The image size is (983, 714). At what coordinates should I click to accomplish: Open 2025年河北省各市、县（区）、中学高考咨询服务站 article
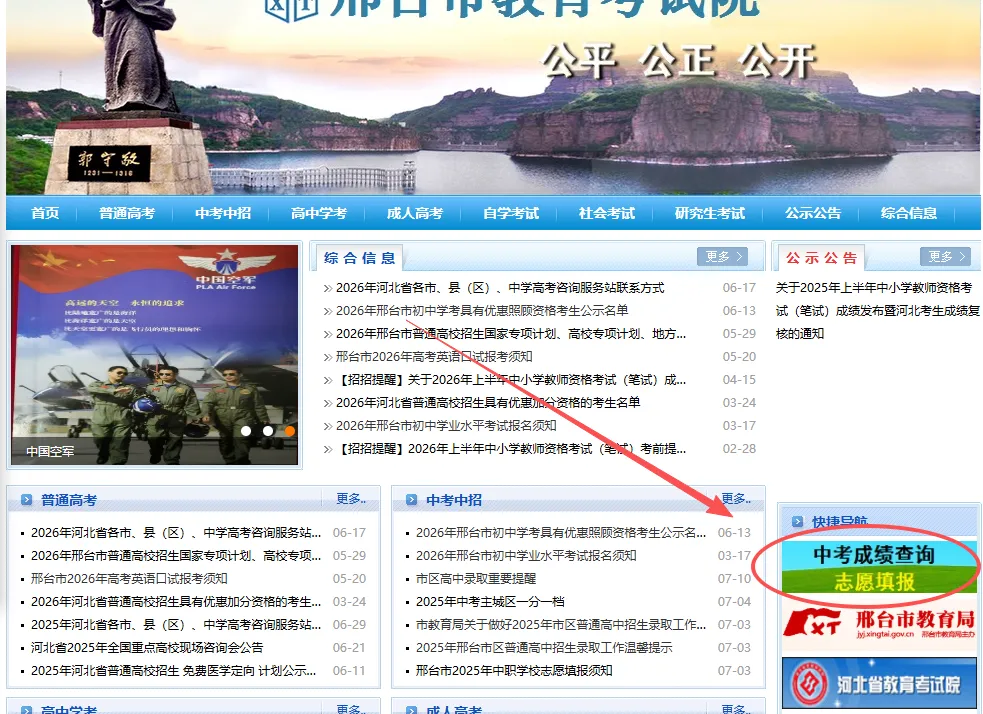tap(176, 624)
